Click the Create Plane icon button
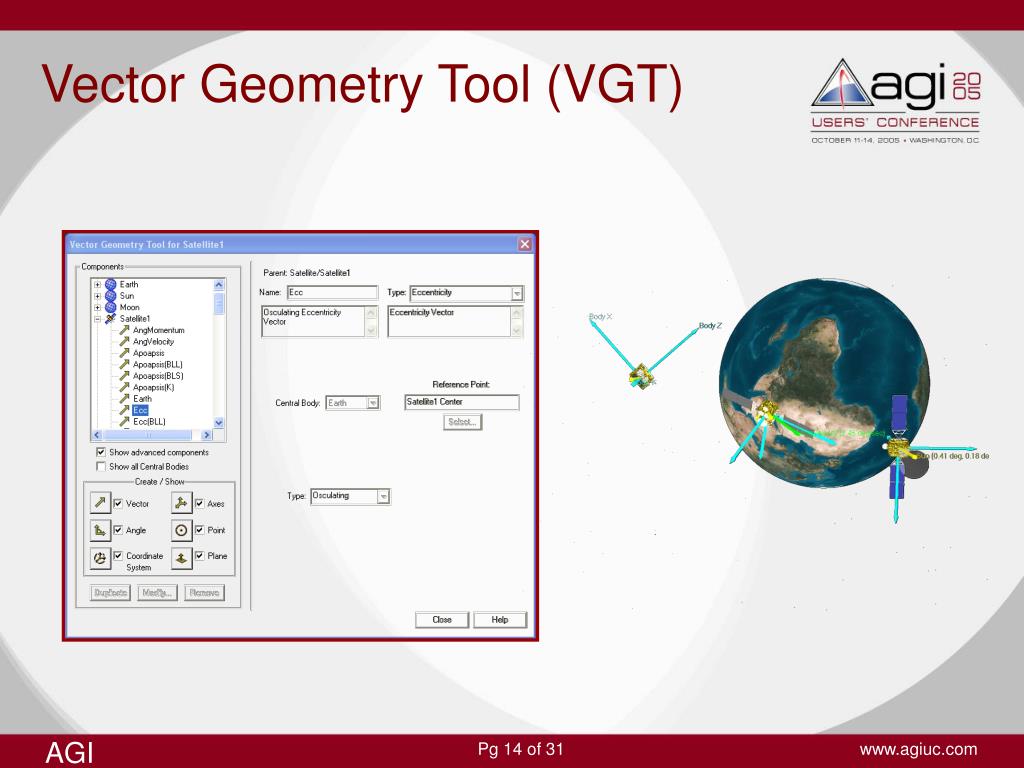Screen dimensions: 1024x768 pyautogui.click(x=182, y=558)
